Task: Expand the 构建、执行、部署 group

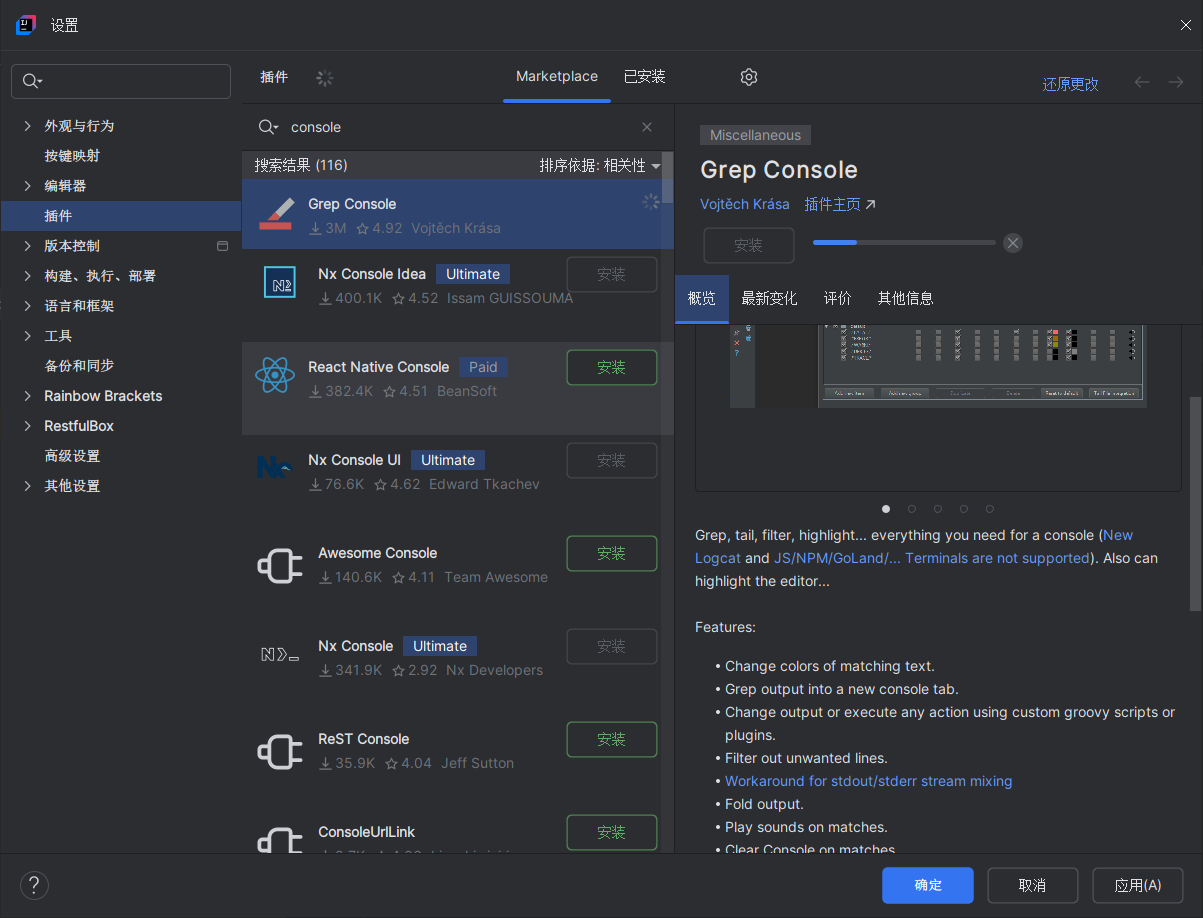Action: [27, 276]
